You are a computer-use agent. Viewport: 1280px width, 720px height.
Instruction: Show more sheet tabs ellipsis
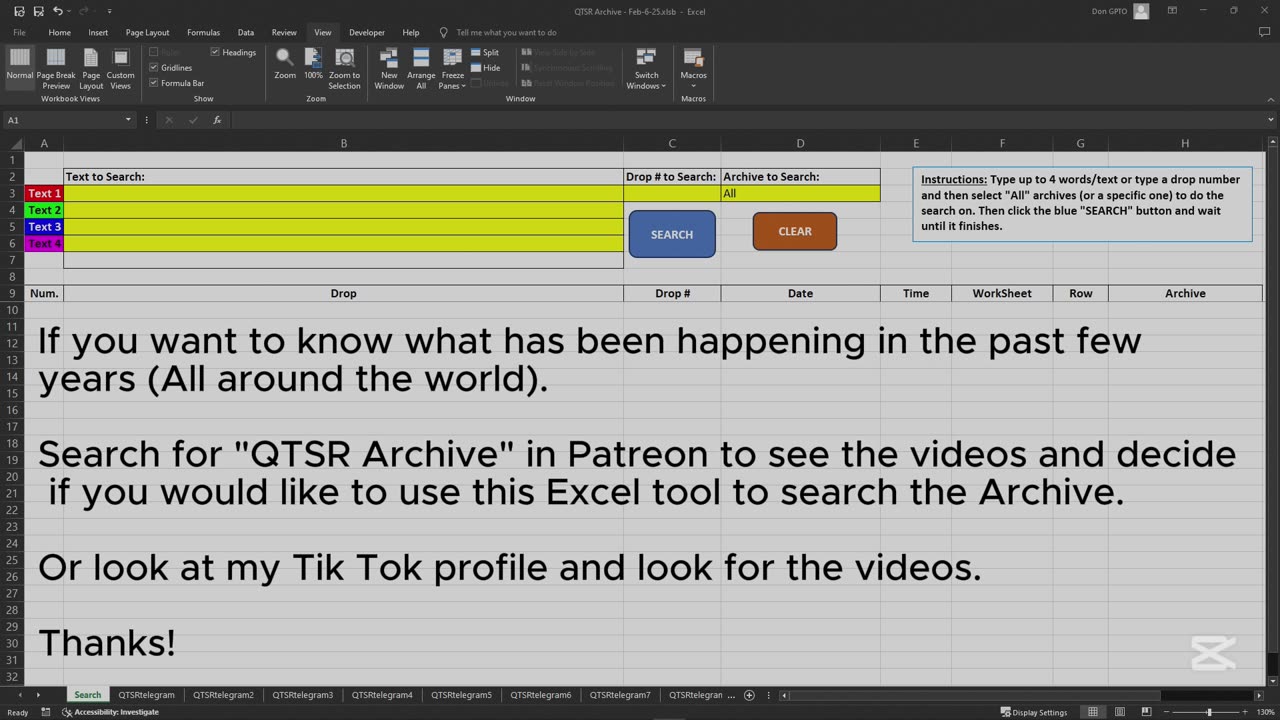[x=731, y=695]
